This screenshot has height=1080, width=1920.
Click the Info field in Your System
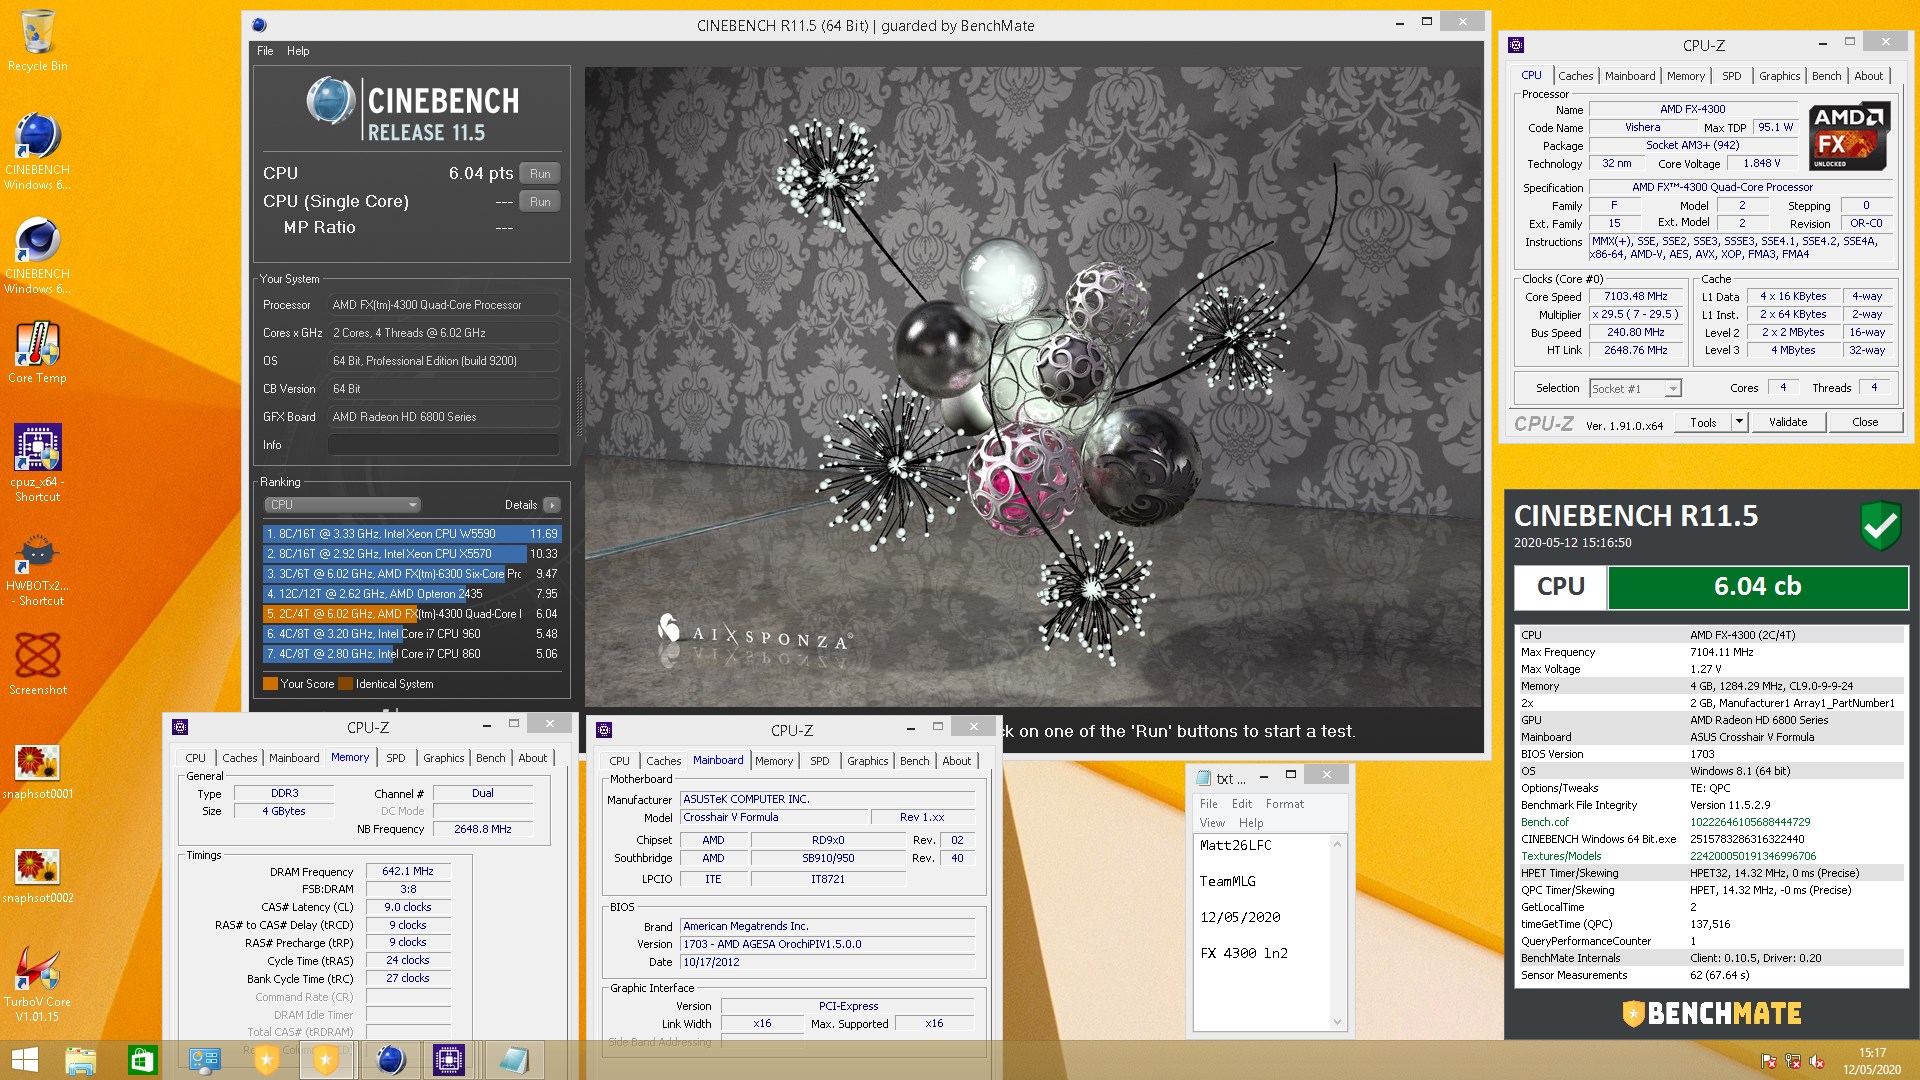pyautogui.click(x=444, y=445)
